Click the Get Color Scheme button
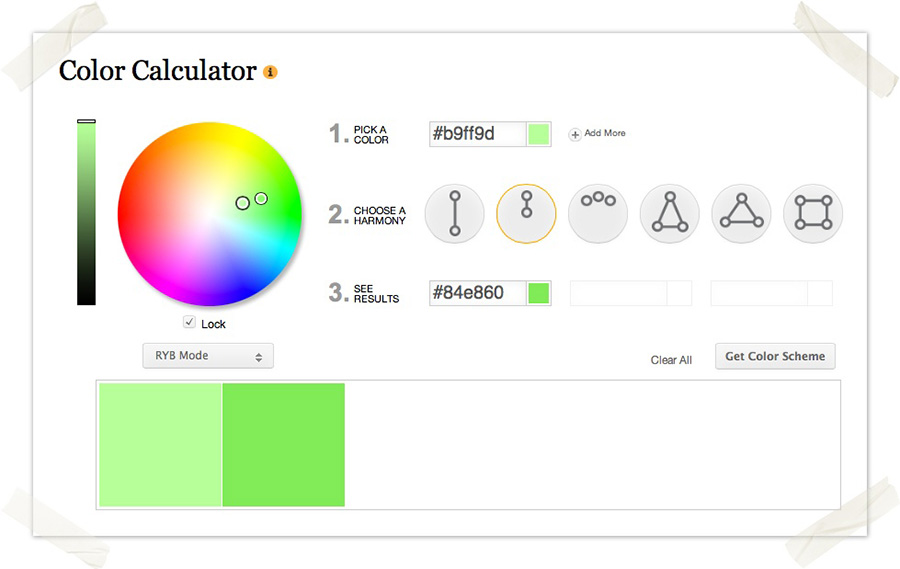 pyautogui.click(x=775, y=357)
